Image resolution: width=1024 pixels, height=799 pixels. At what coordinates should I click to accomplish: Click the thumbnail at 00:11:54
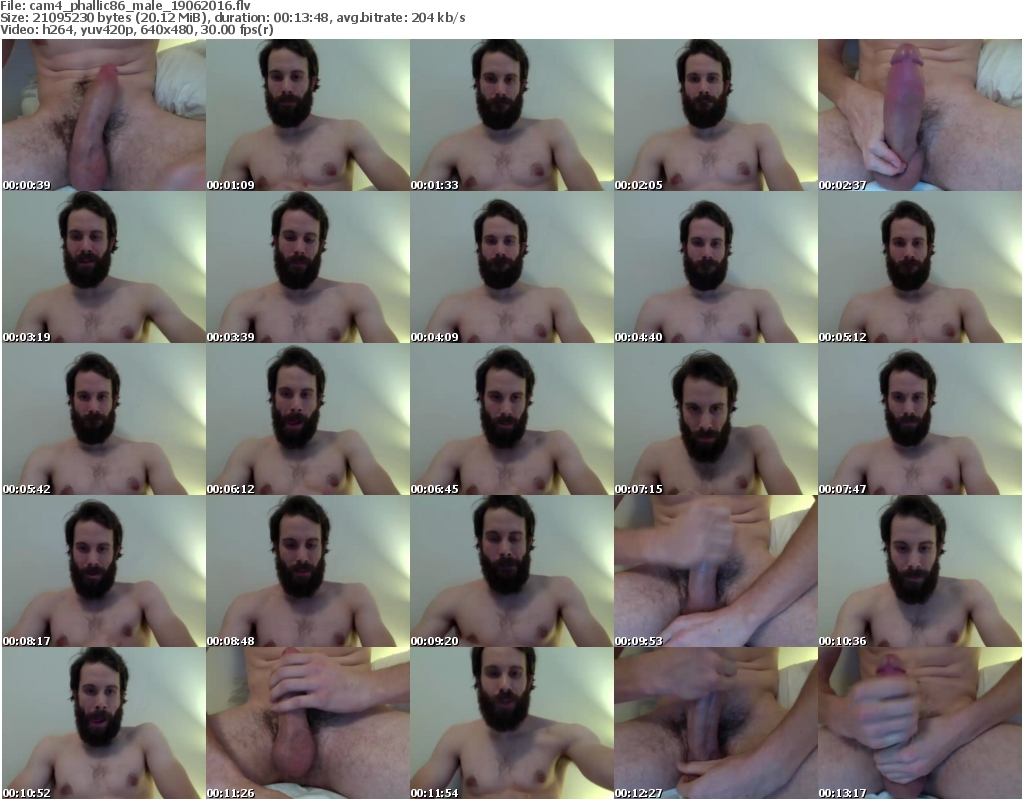[511, 723]
